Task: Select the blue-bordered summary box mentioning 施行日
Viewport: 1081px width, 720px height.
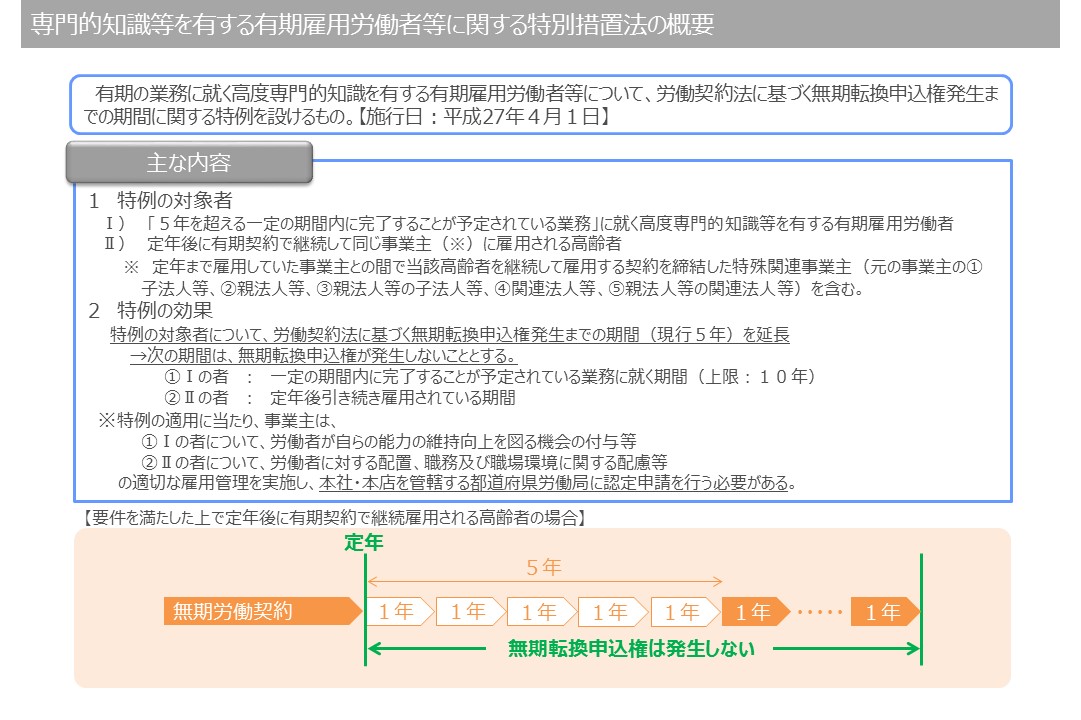Action: 540,104
